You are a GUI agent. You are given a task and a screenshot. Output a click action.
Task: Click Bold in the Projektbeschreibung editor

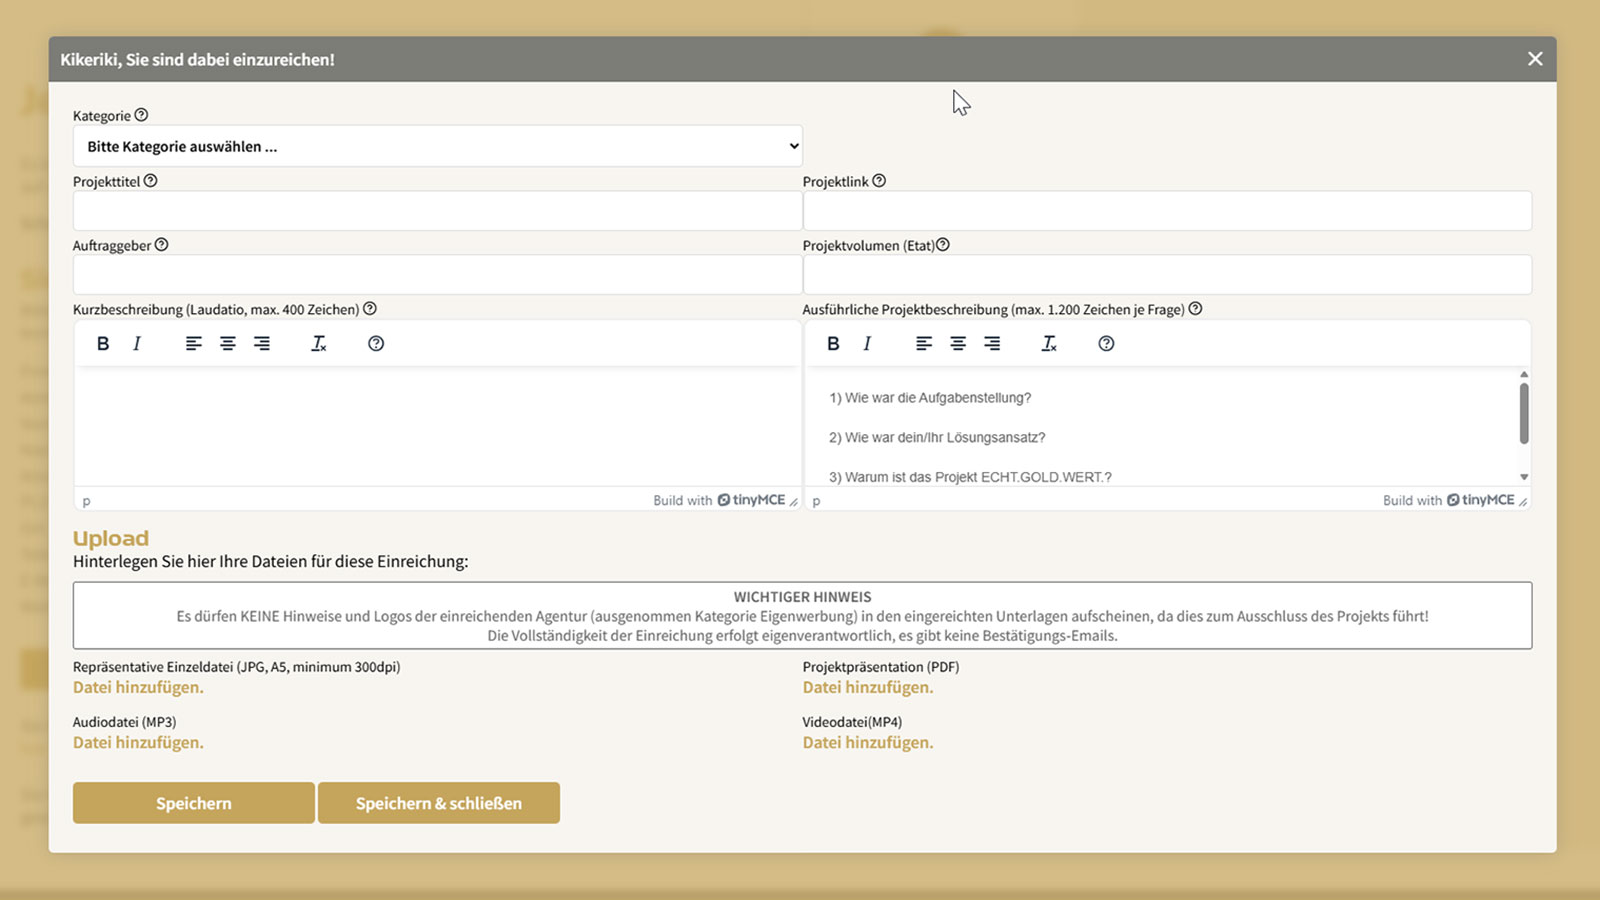tap(833, 344)
